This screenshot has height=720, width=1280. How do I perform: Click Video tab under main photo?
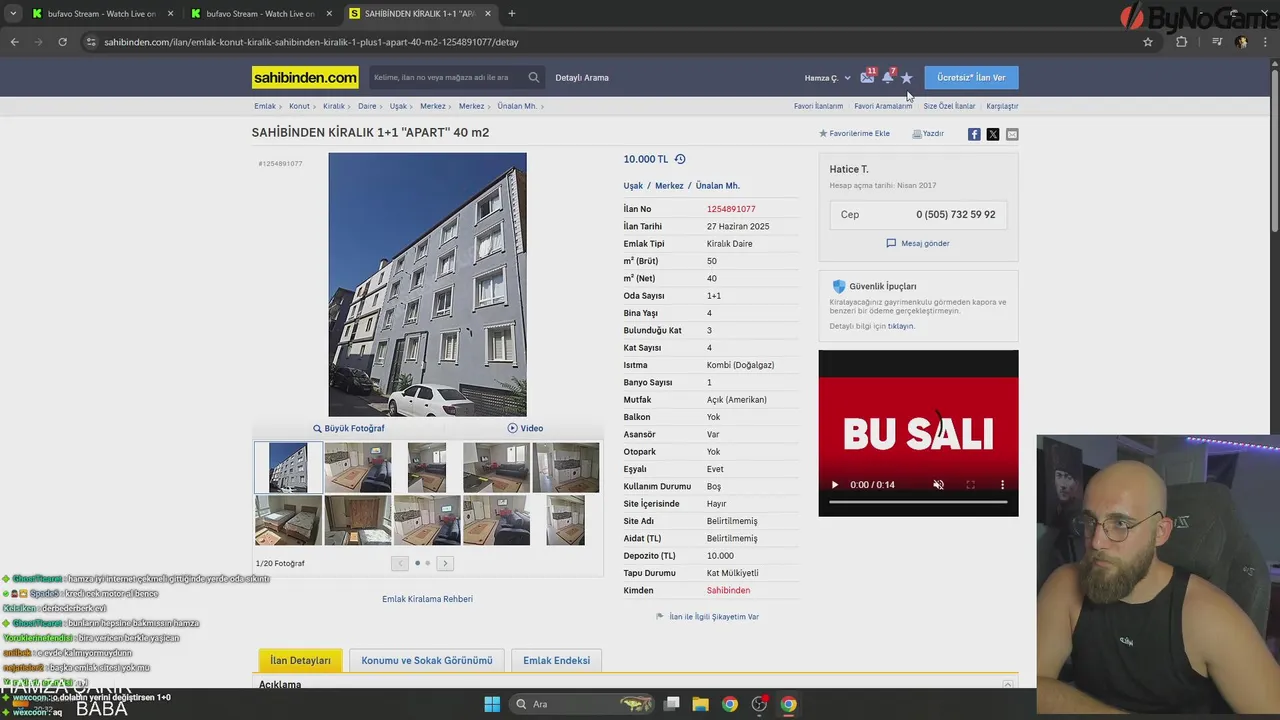(525, 428)
